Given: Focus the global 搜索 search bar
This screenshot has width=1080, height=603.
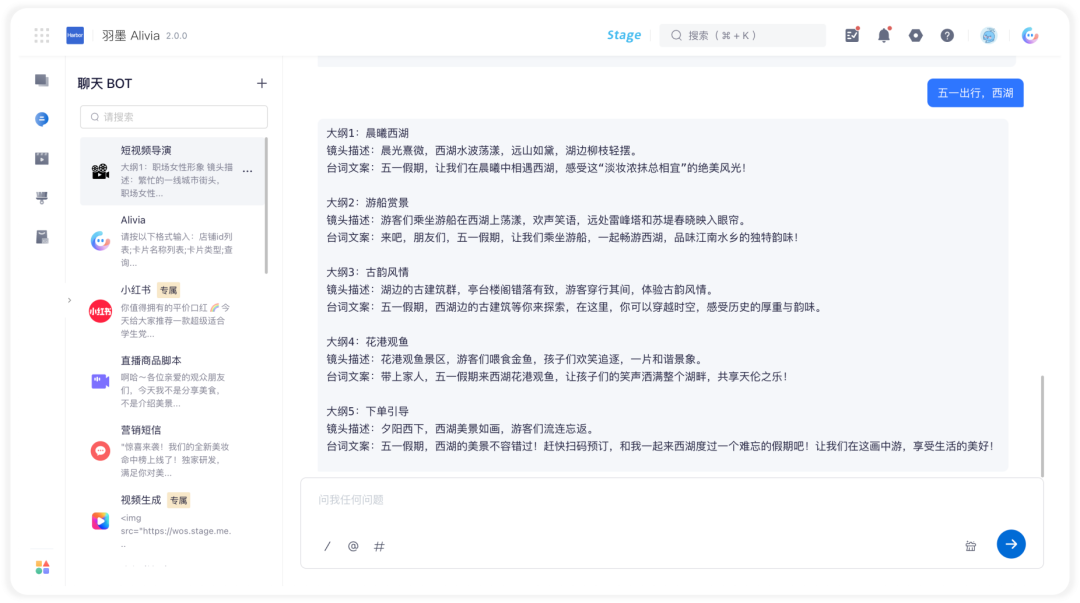Looking at the screenshot, I should click(x=742, y=35).
